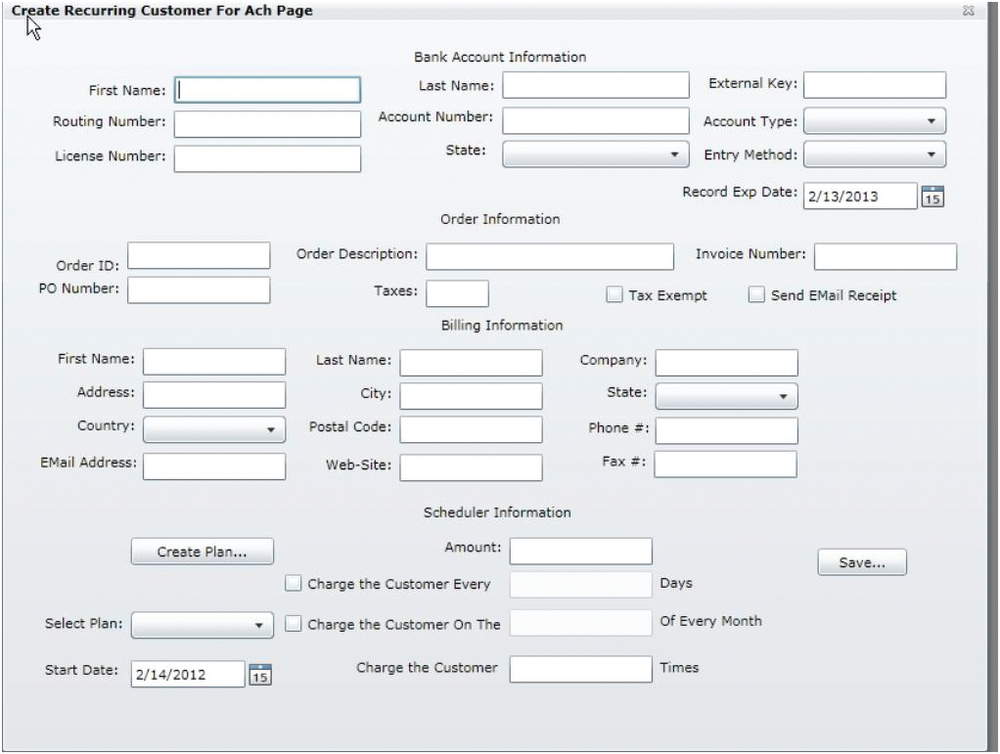Click the EMail Address field
This screenshot has width=1000, height=754.
point(213,466)
